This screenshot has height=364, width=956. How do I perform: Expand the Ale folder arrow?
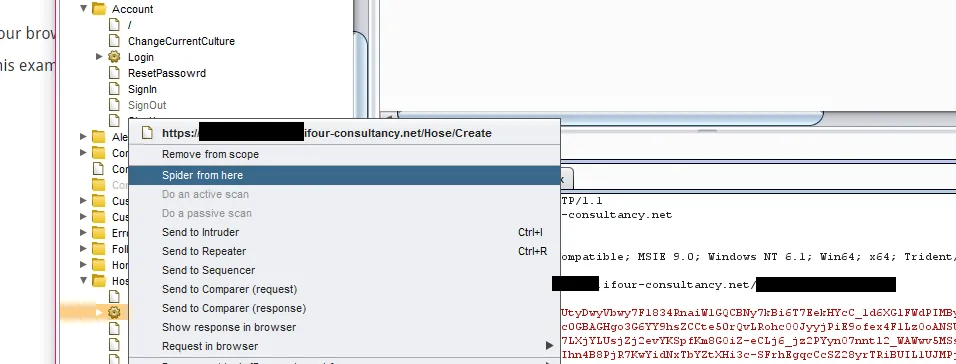click(84, 137)
